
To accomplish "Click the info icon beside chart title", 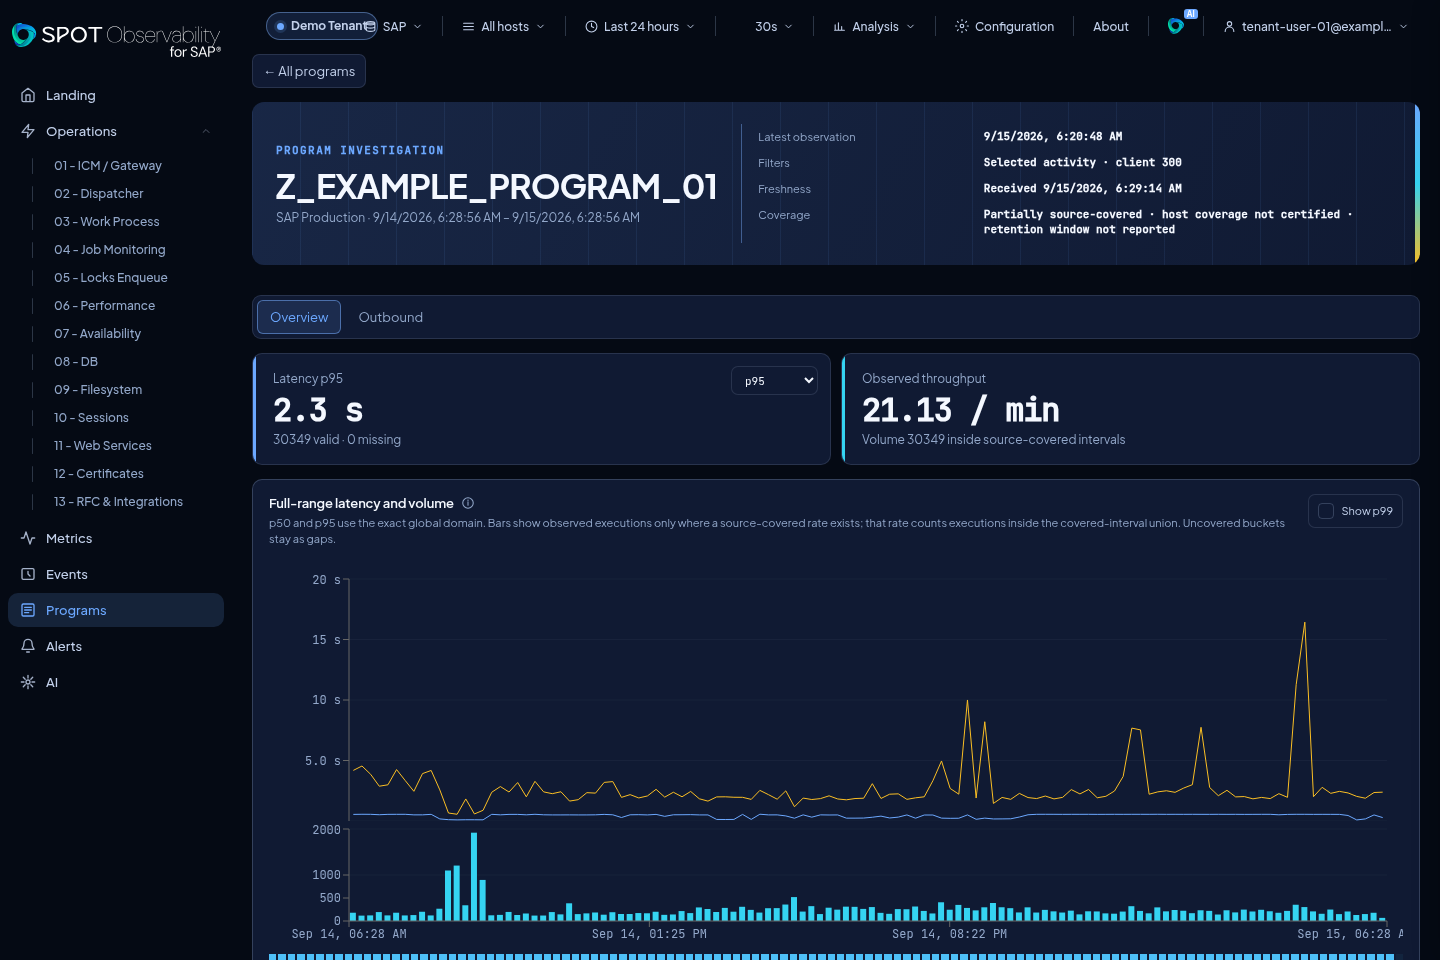I will click(x=468, y=503).
